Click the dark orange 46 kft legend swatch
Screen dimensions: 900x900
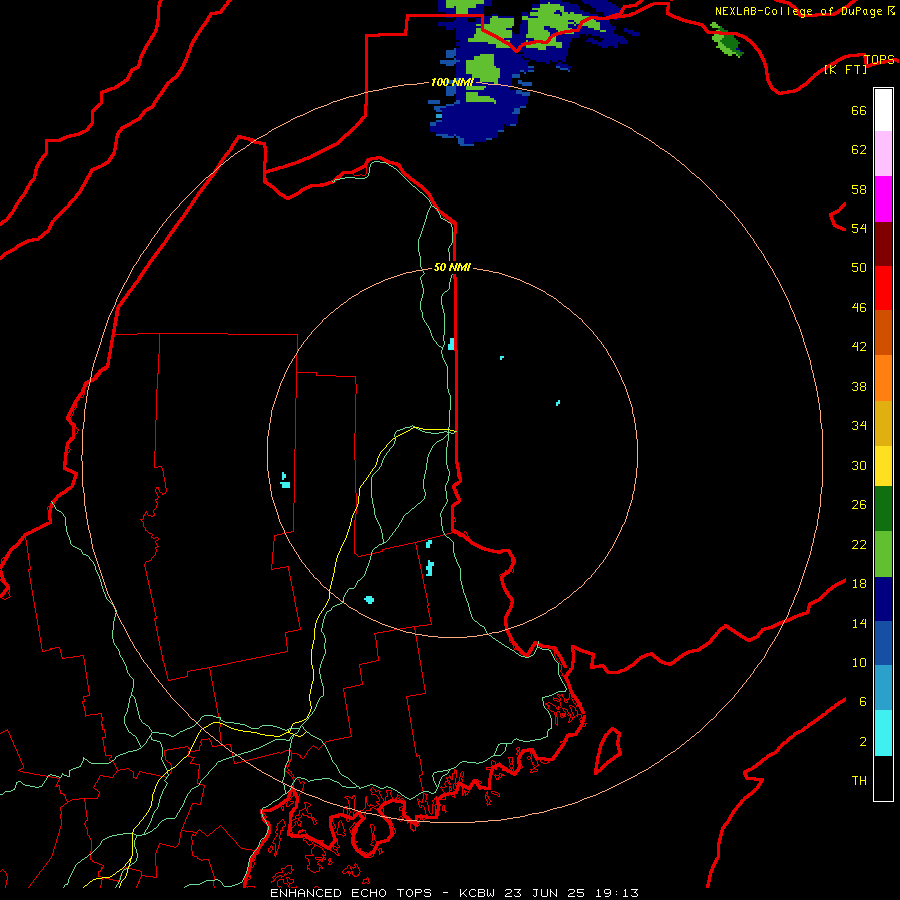click(883, 332)
